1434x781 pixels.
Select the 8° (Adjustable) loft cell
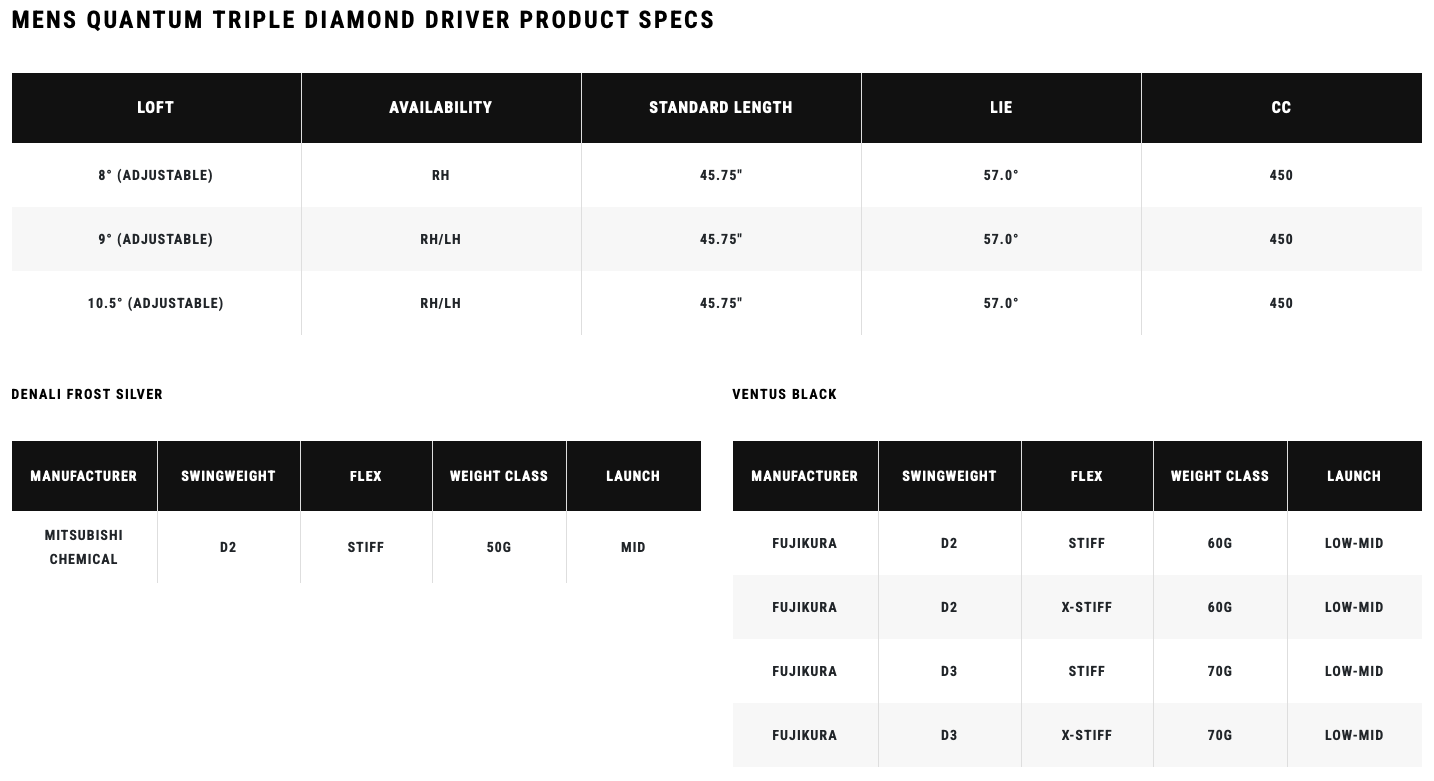156,175
